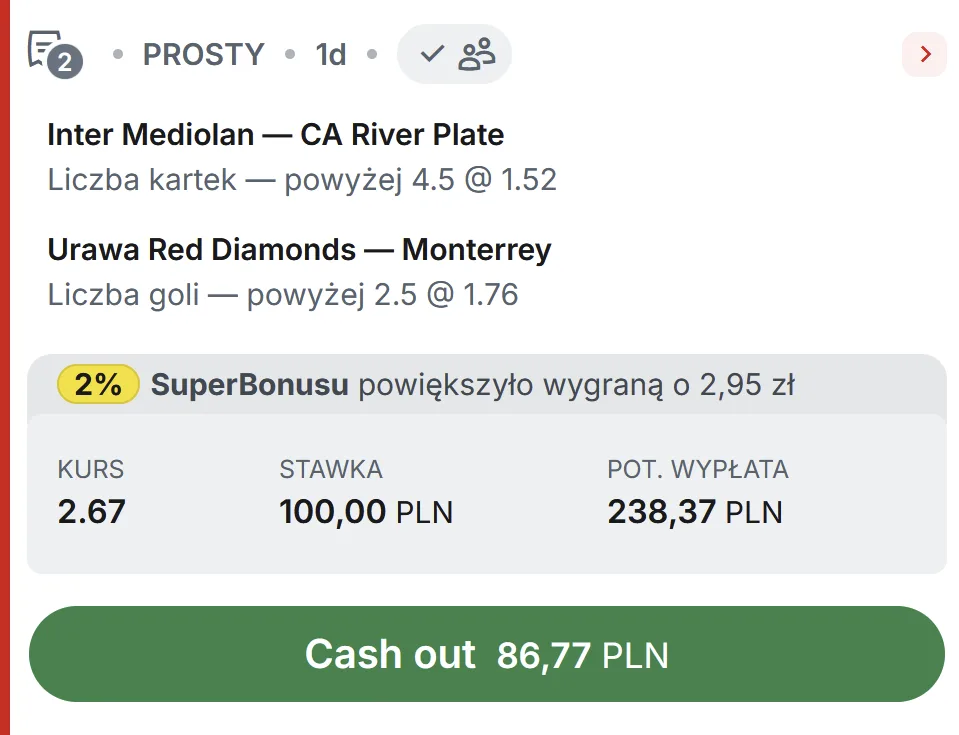Viewport: 959px width, 735px height.
Task: Click the 86,77 PLN amount on the green button
Action: point(583,656)
